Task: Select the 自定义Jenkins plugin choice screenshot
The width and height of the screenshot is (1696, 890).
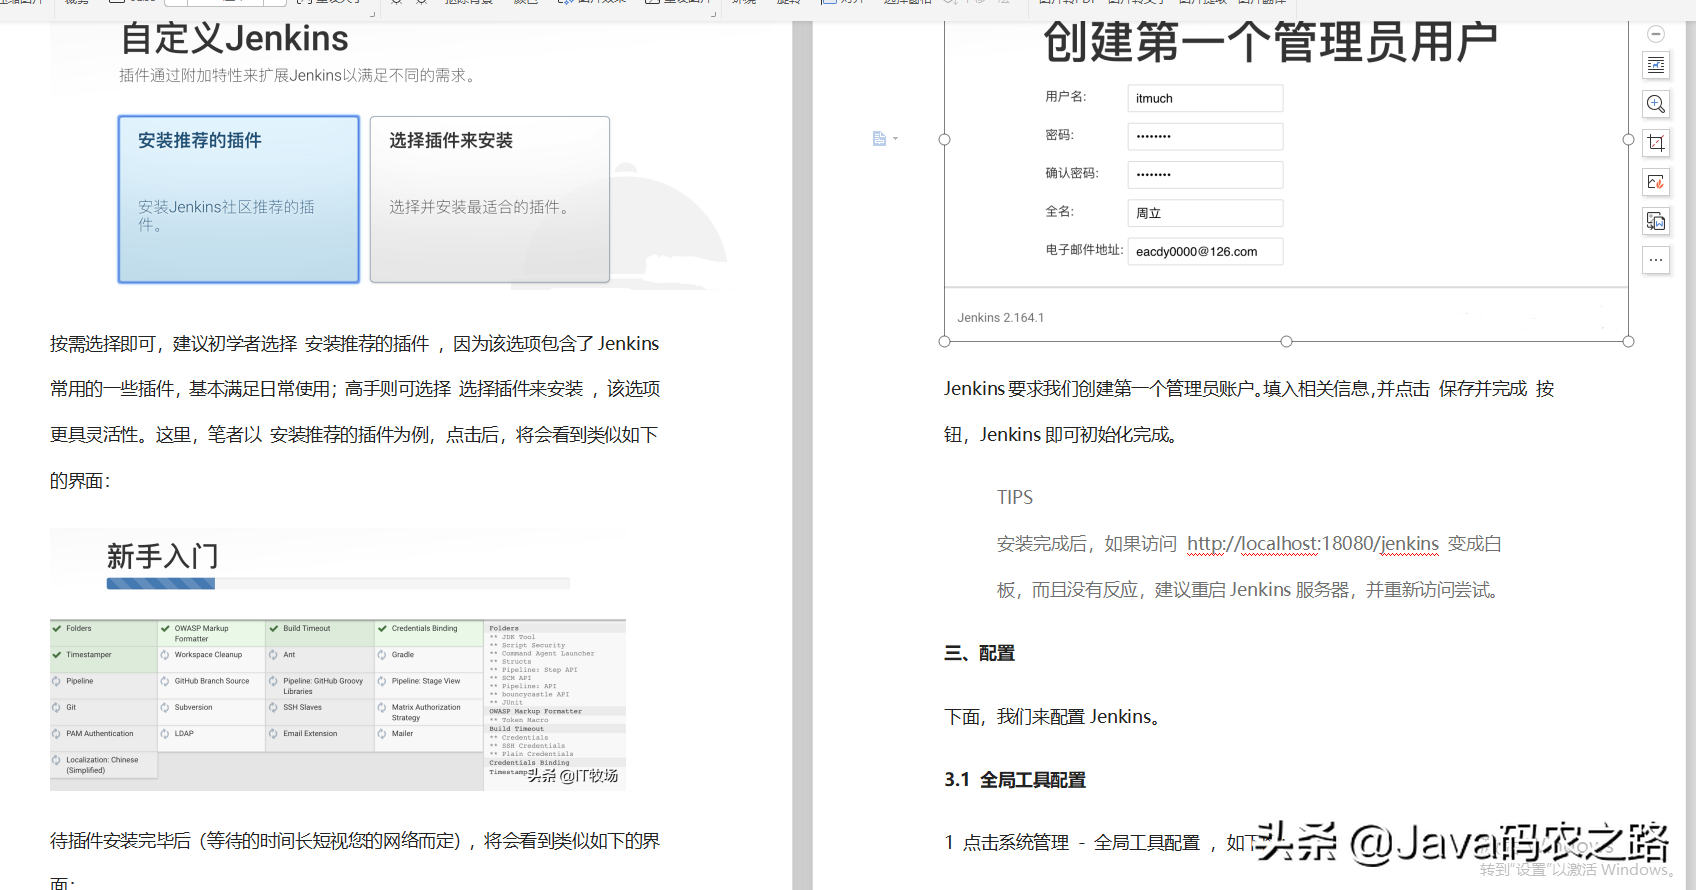Action: [x=390, y=155]
